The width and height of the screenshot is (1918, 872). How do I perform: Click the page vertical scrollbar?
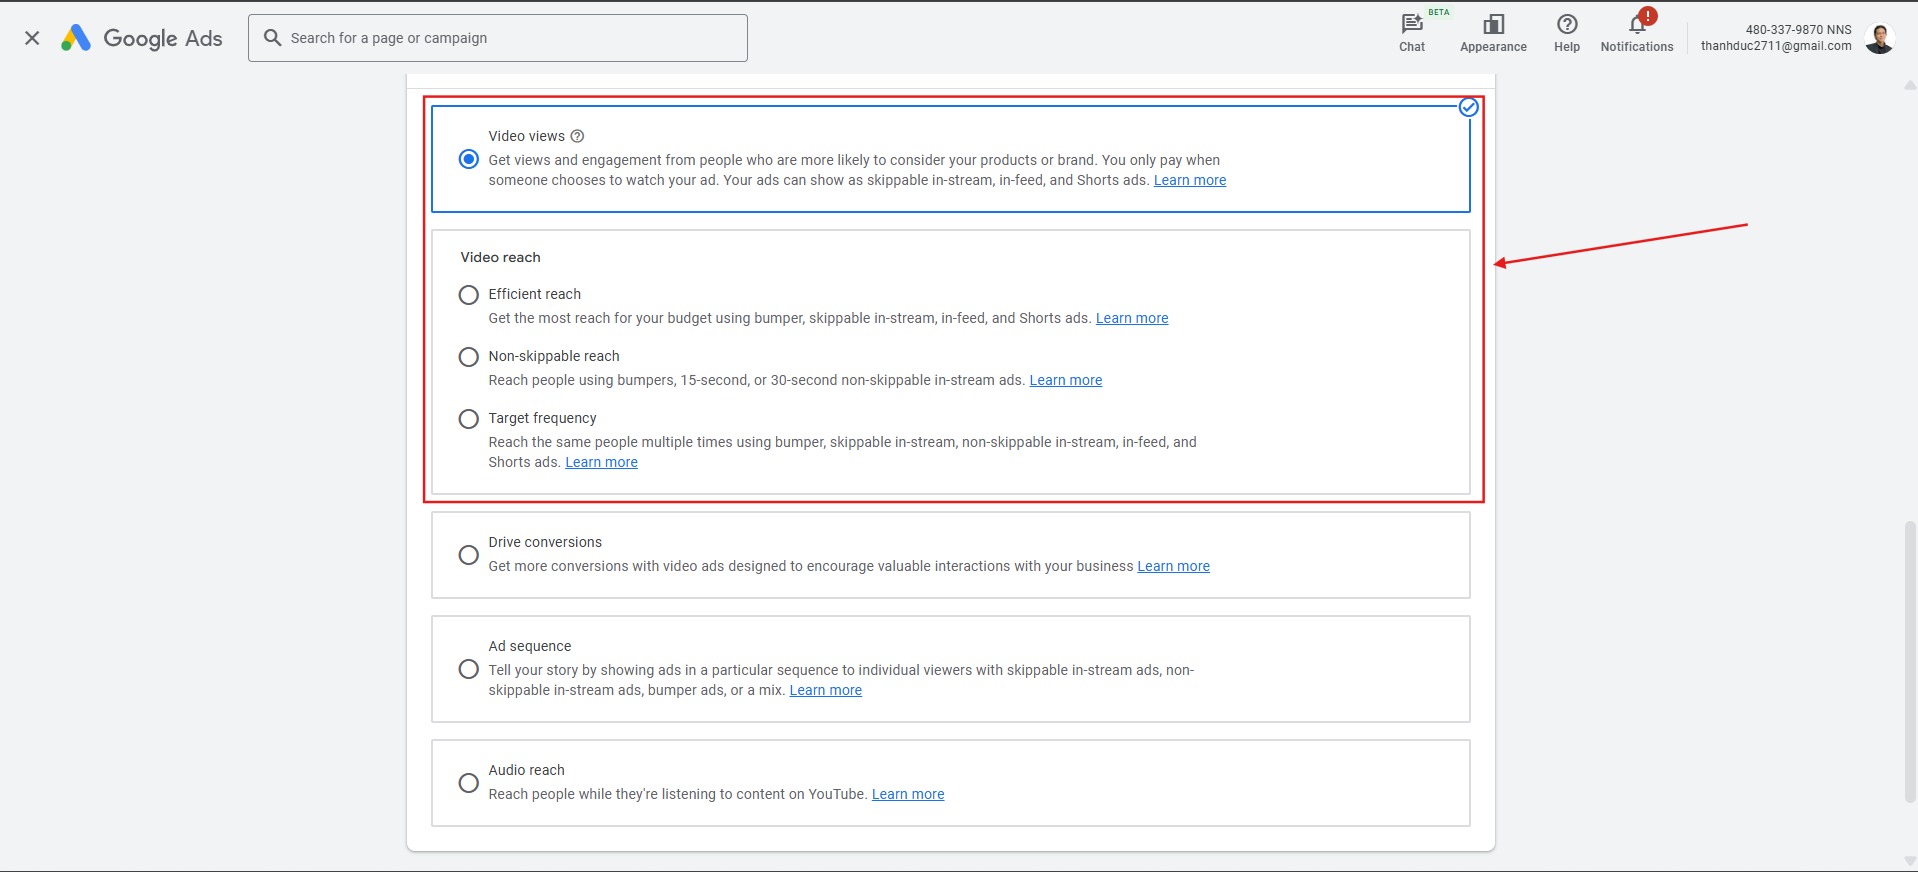(x=1910, y=660)
